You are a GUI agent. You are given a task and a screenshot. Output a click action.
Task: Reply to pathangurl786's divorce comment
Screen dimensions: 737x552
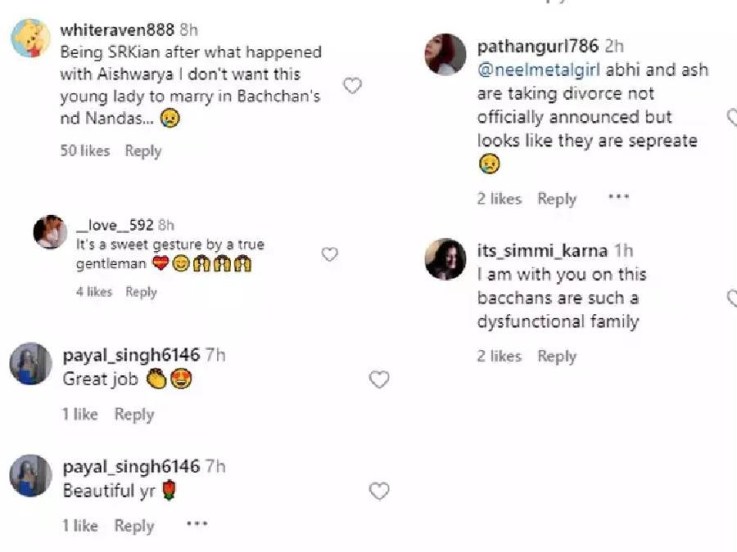[x=557, y=199]
